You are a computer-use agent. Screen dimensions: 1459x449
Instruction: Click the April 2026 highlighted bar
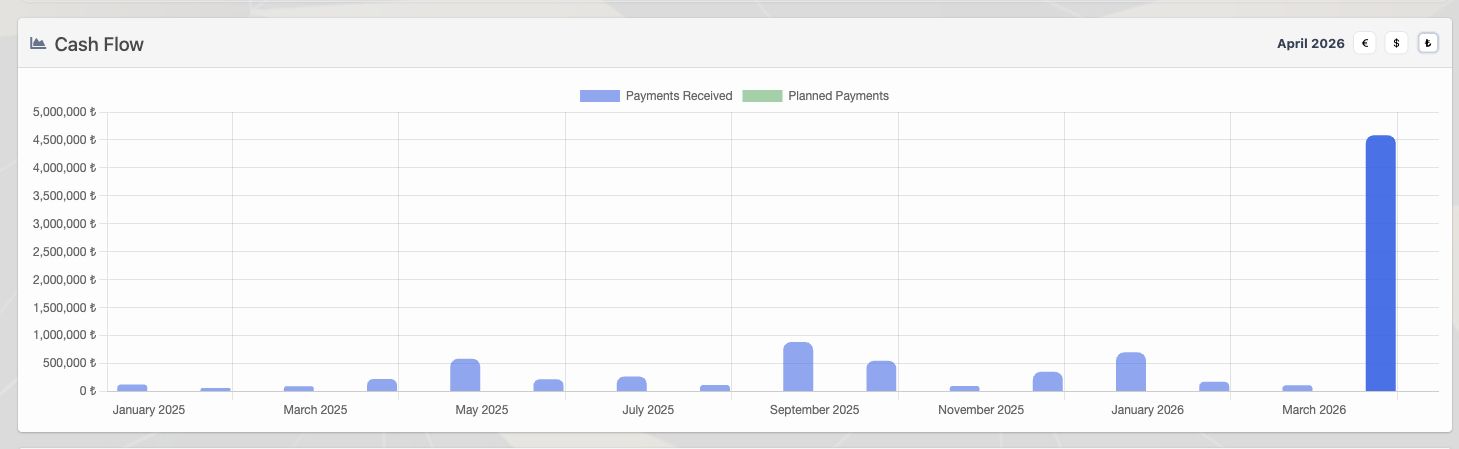tap(1380, 263)
